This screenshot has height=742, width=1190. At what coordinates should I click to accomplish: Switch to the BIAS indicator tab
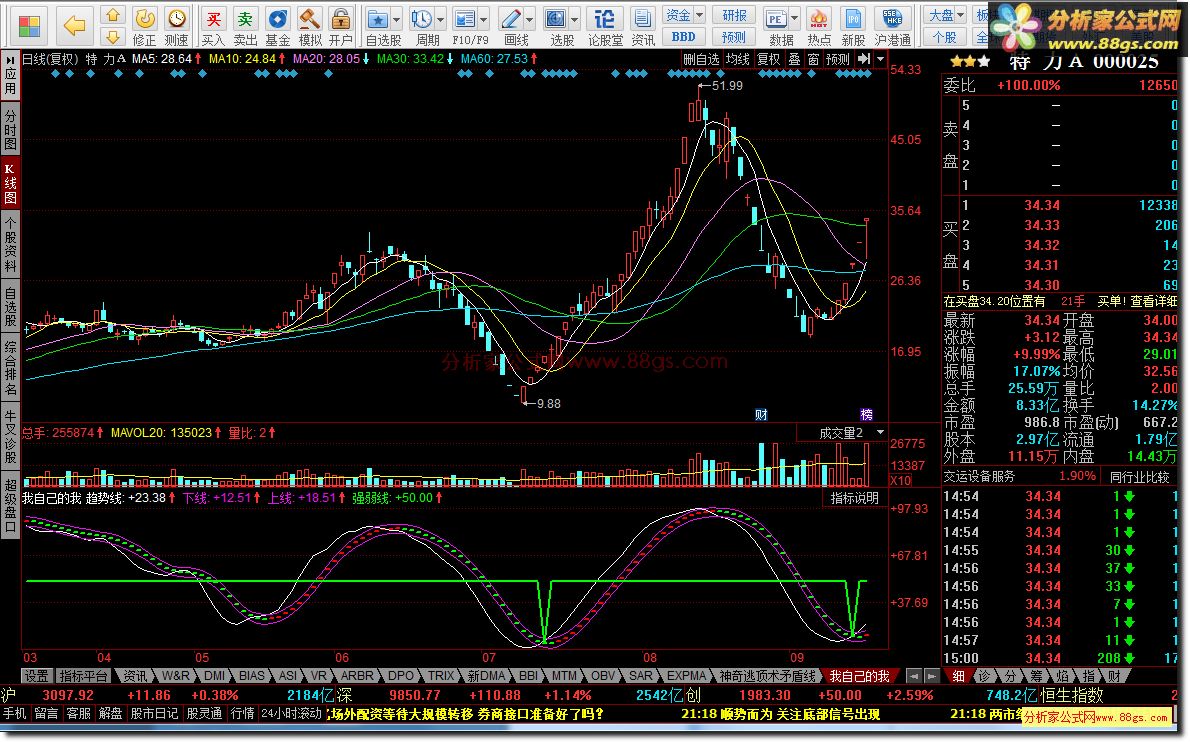coord(251,675)
